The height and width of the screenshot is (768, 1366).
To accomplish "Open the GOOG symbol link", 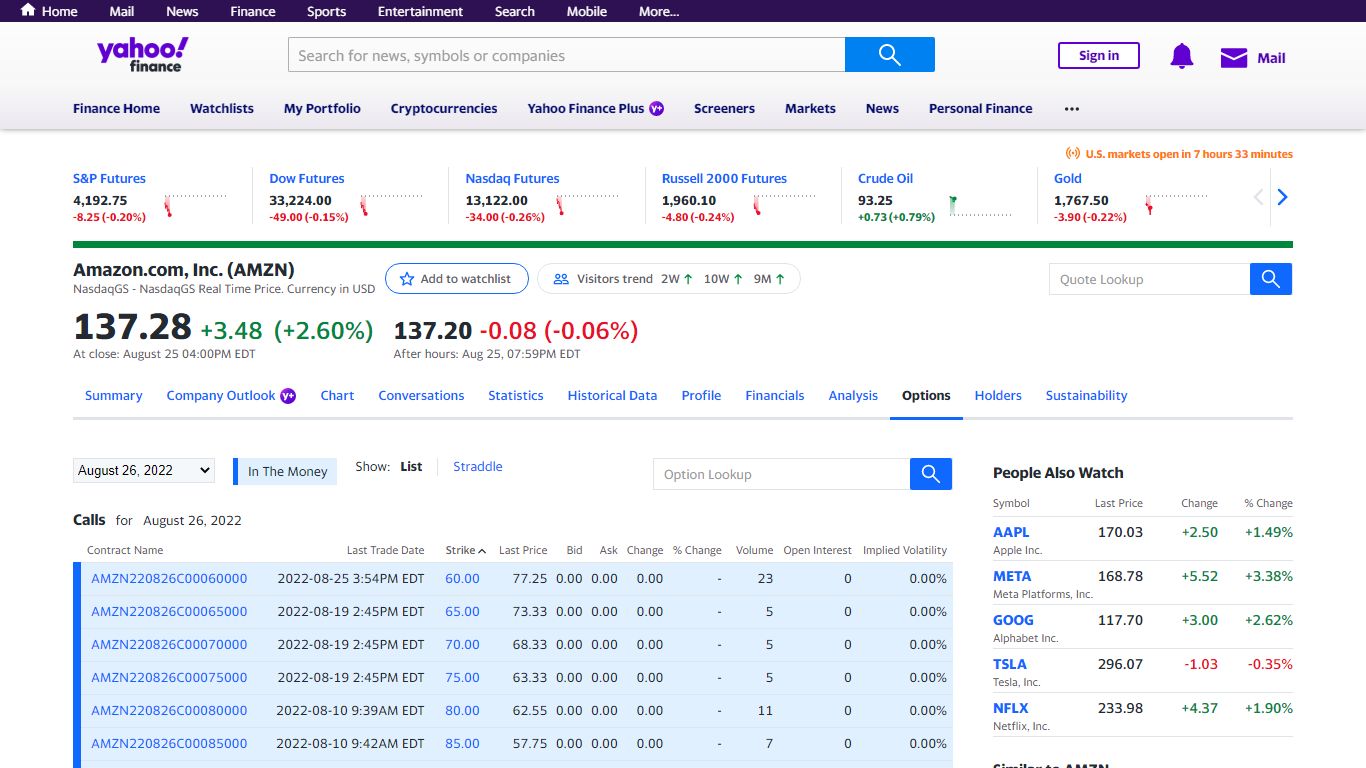I will coord(1013,620).
